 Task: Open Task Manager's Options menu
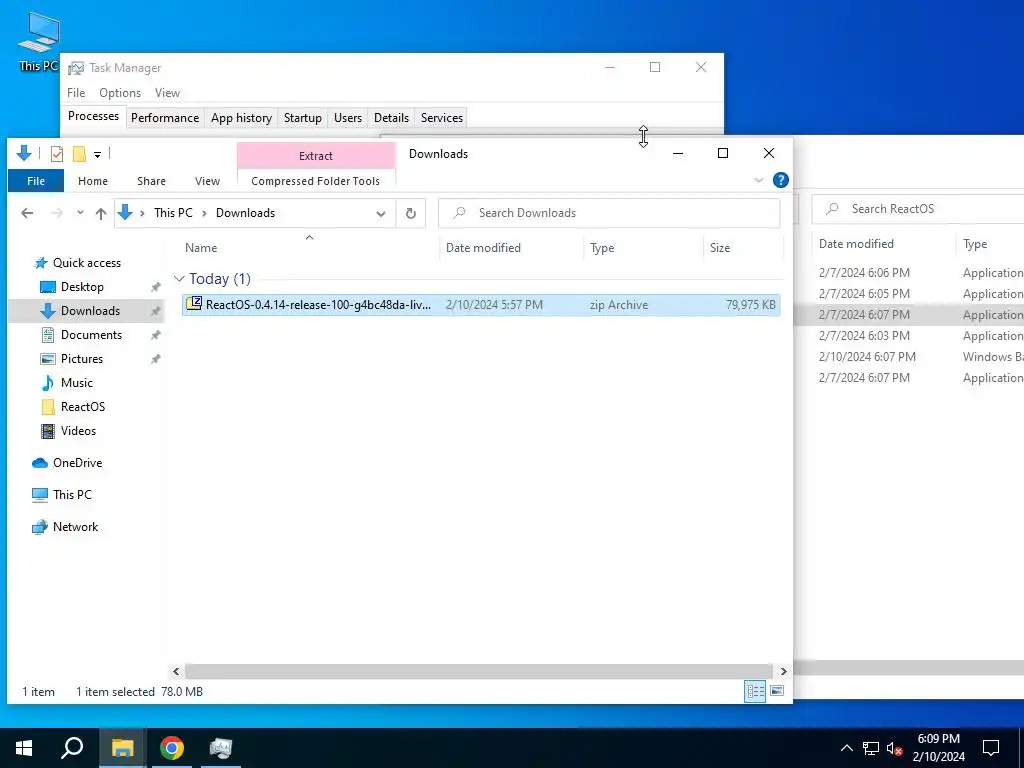tap(120, 93)
